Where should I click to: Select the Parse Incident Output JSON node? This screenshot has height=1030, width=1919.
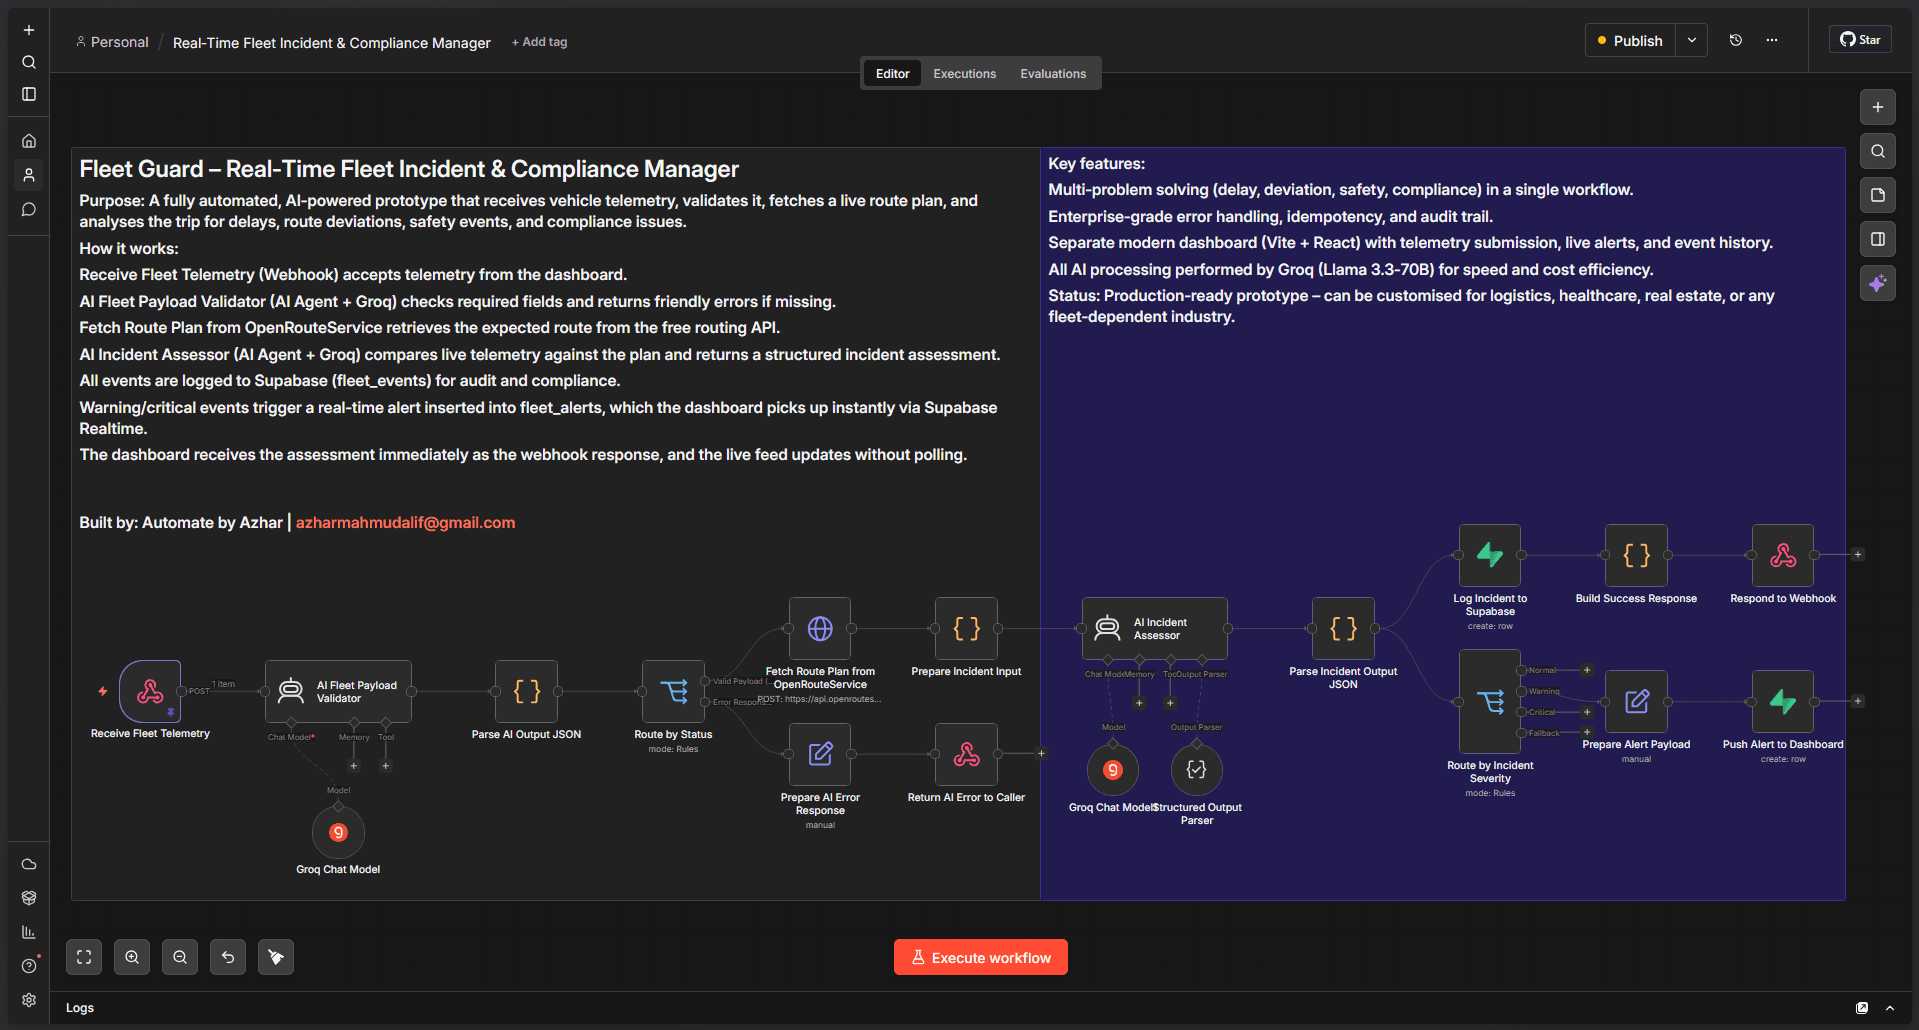[x=1343, y=628]
